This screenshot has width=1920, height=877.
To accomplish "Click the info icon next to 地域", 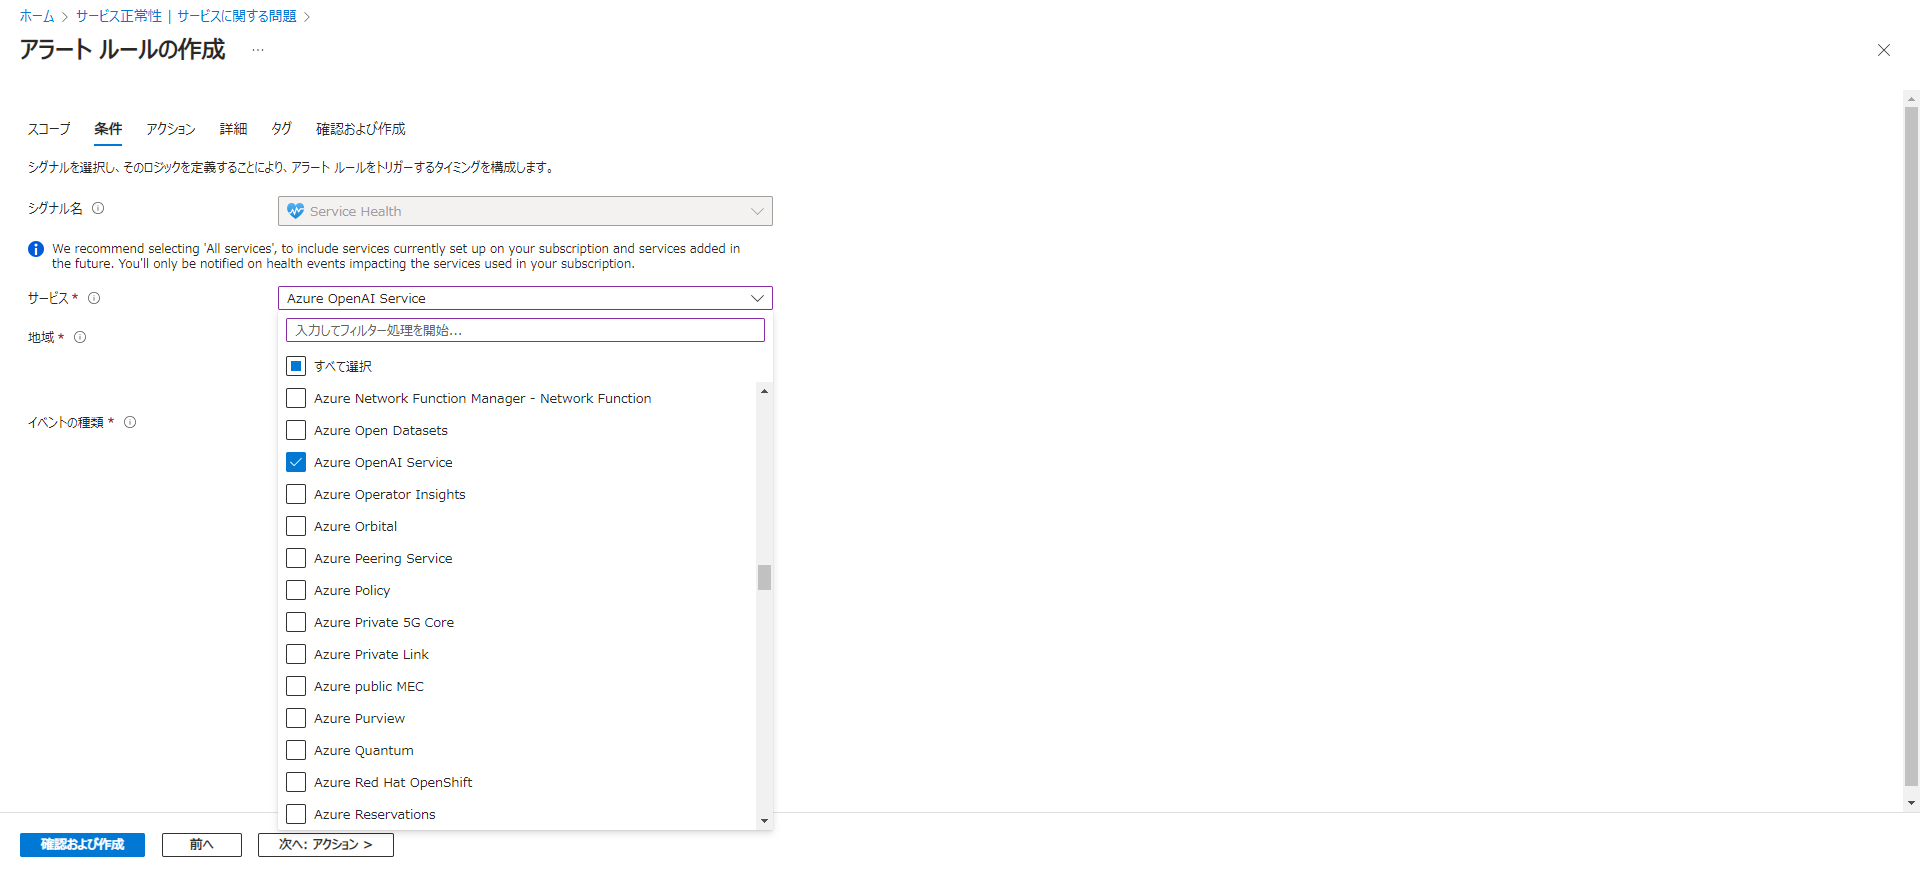I will point(80,337).
